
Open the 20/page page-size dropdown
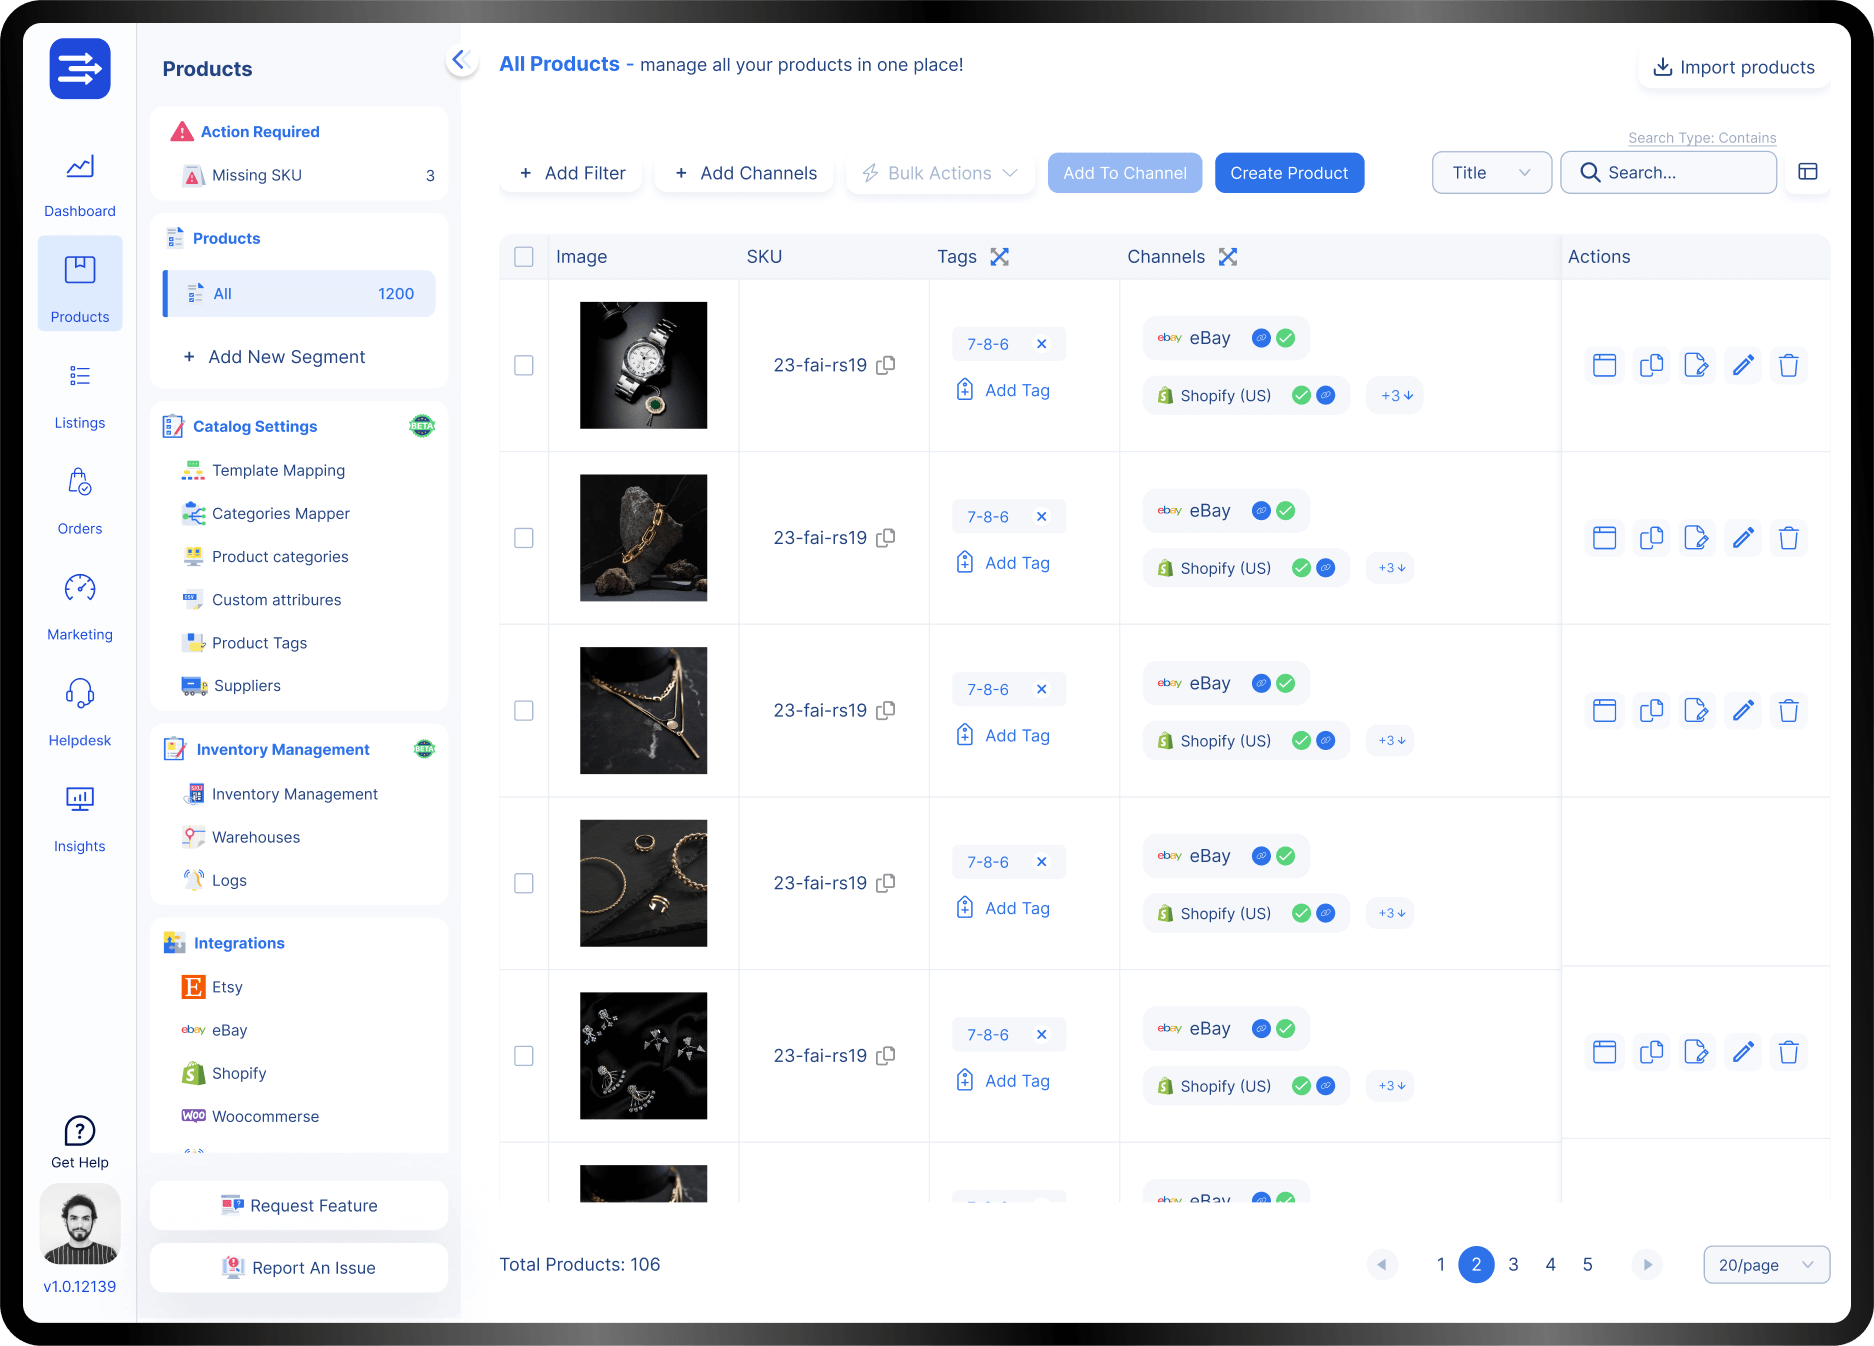(x=1766, y=1264)
